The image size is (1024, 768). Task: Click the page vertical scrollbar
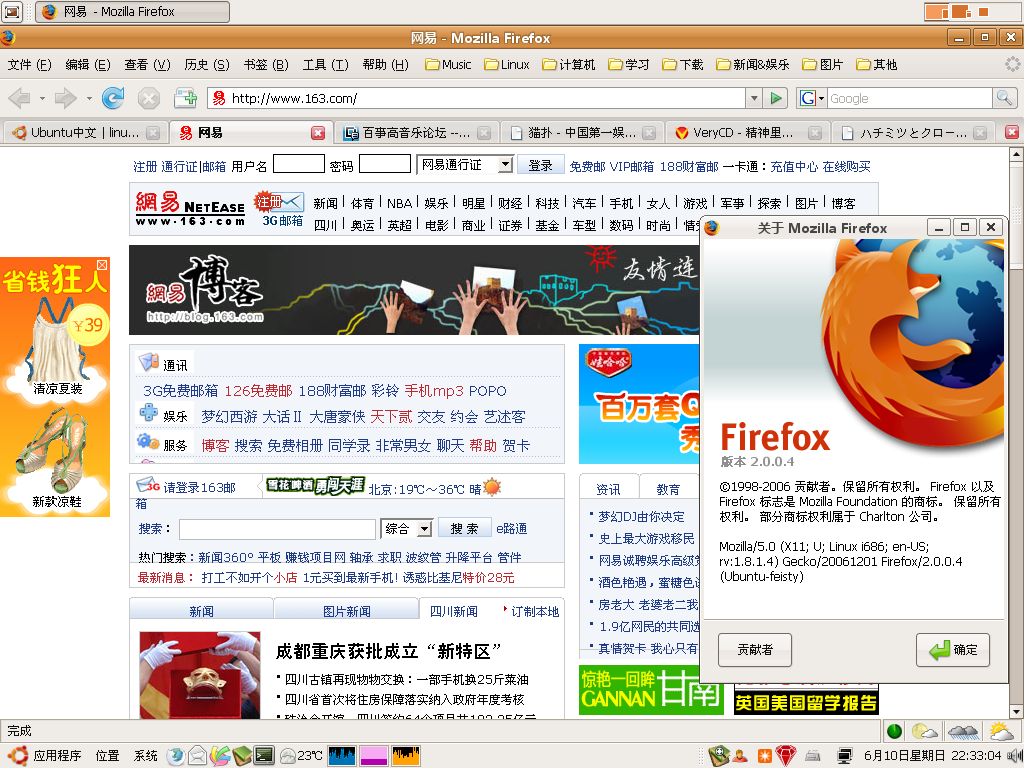[1016, 433]
